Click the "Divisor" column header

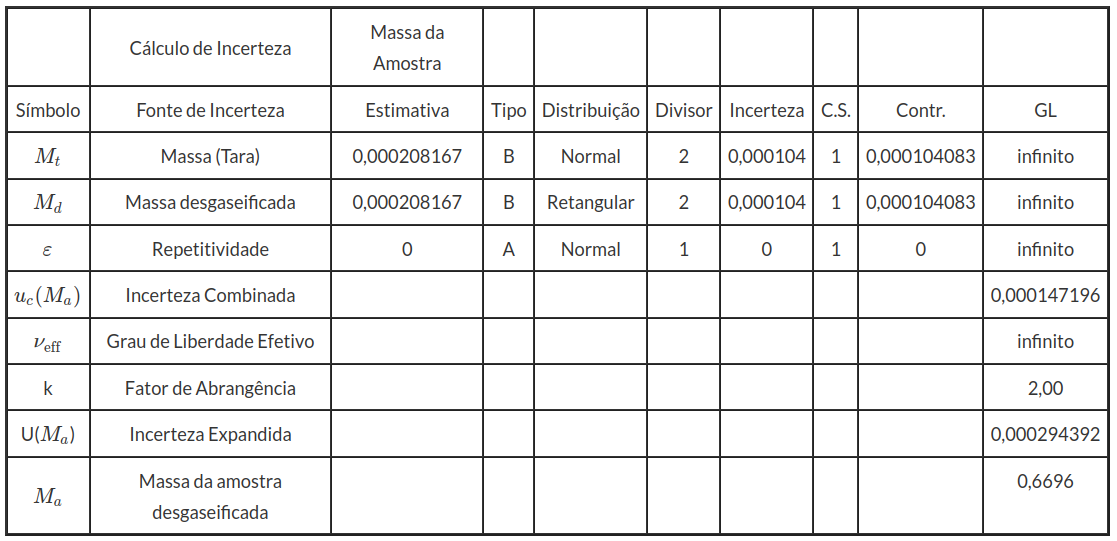click(x=683, y=111)
